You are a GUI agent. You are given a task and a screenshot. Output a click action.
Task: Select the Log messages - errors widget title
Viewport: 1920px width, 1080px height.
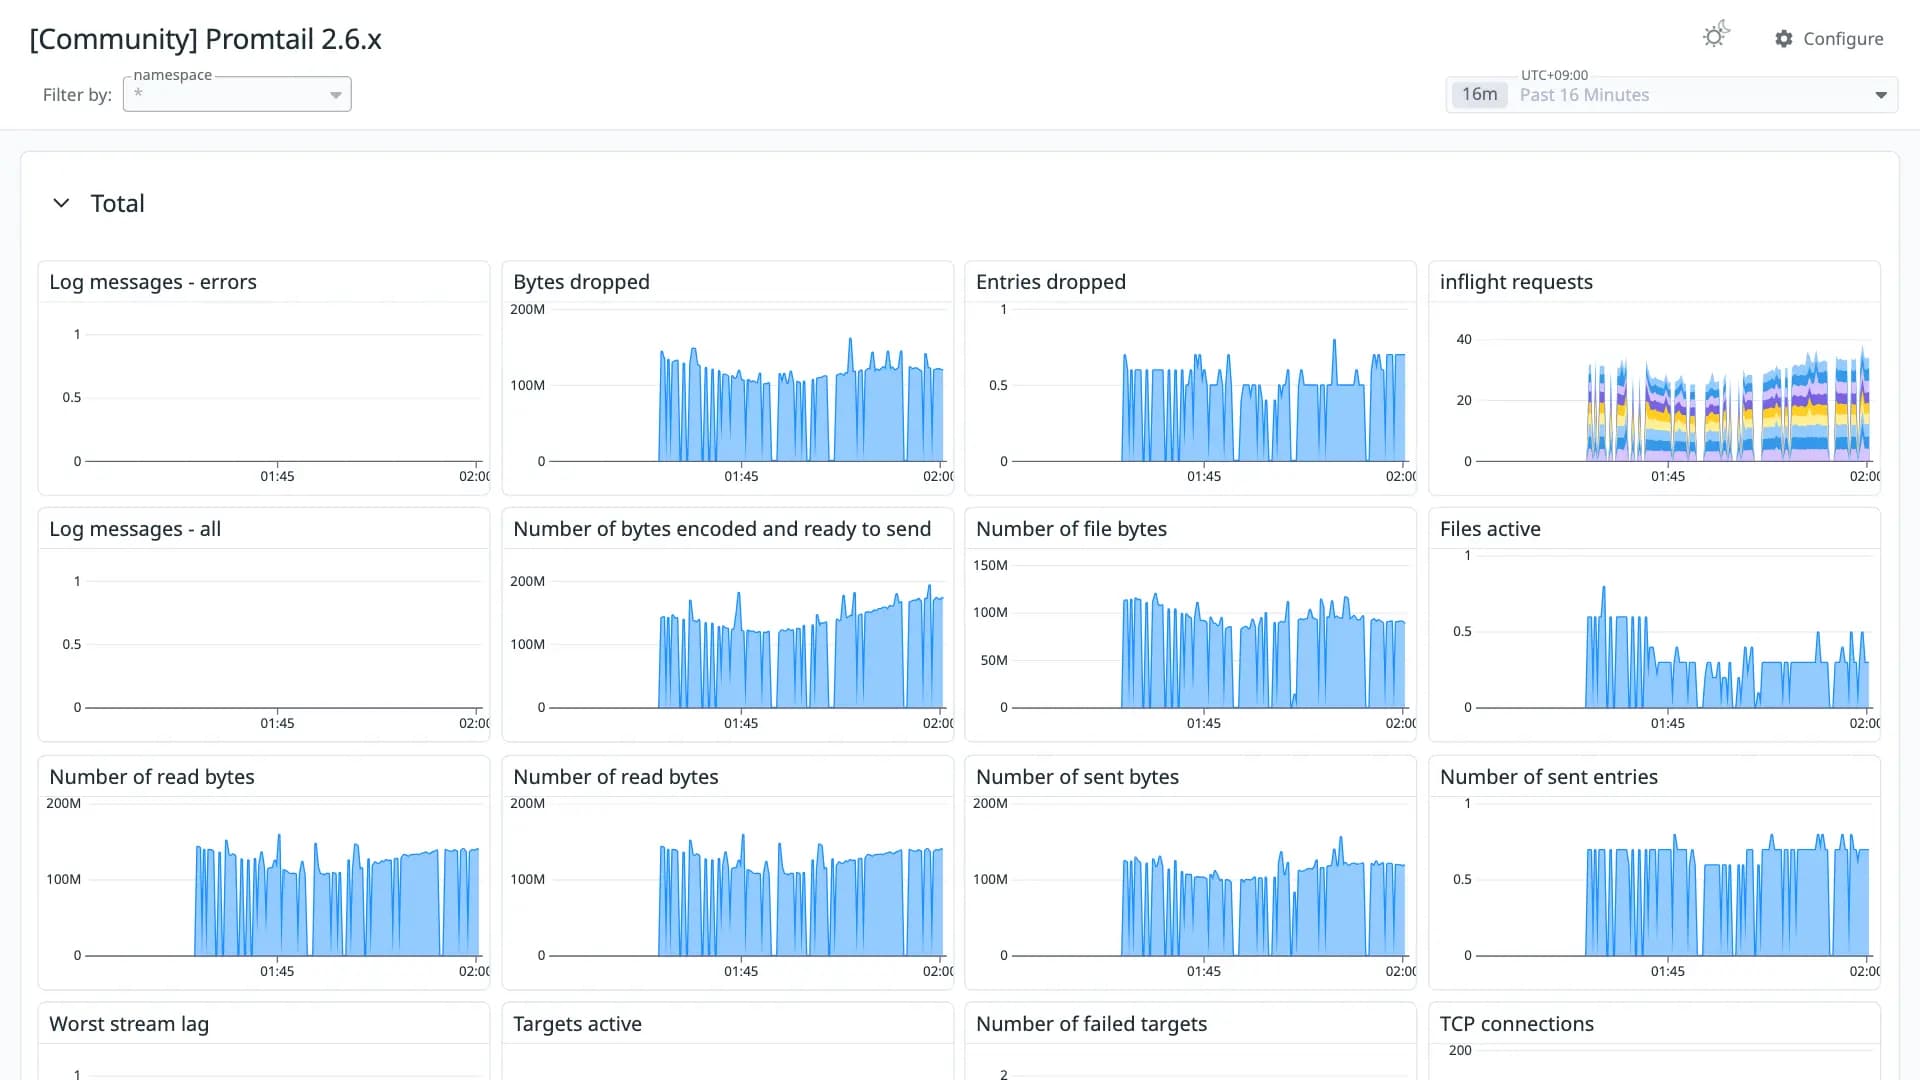coord(153,282)
